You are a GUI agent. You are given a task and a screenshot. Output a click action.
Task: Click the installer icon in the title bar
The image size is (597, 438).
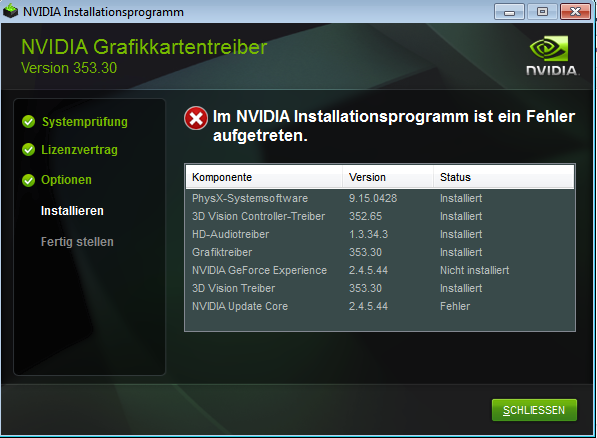10,11
